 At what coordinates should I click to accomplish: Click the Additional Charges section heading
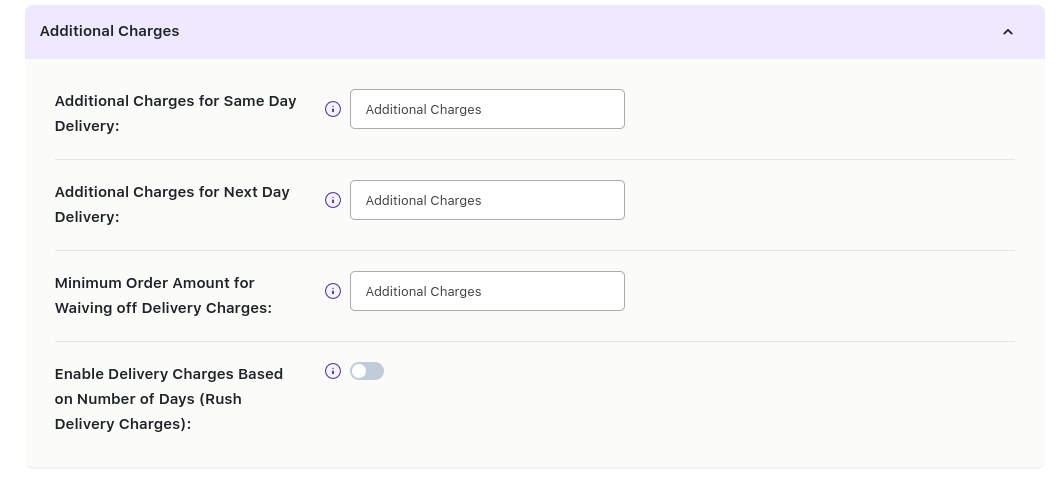pos(109,31)
